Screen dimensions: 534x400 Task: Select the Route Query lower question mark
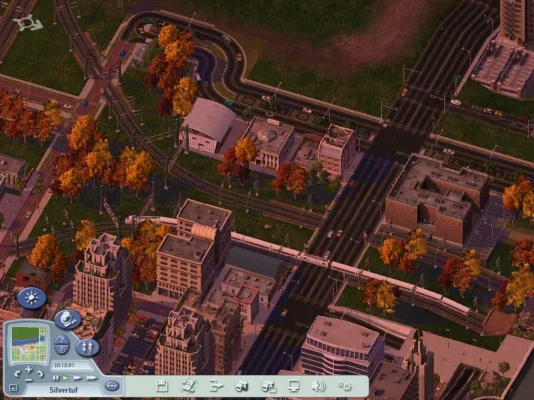(62, 349)
